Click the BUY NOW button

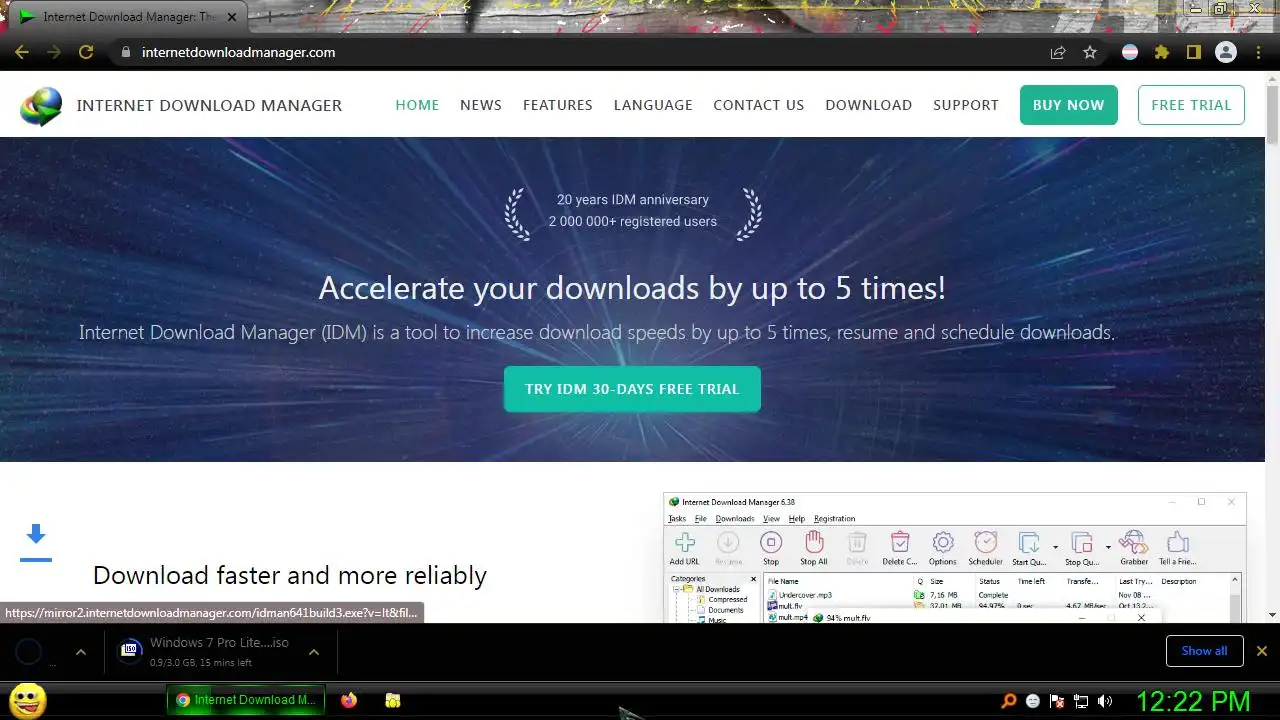point(1069,105)
